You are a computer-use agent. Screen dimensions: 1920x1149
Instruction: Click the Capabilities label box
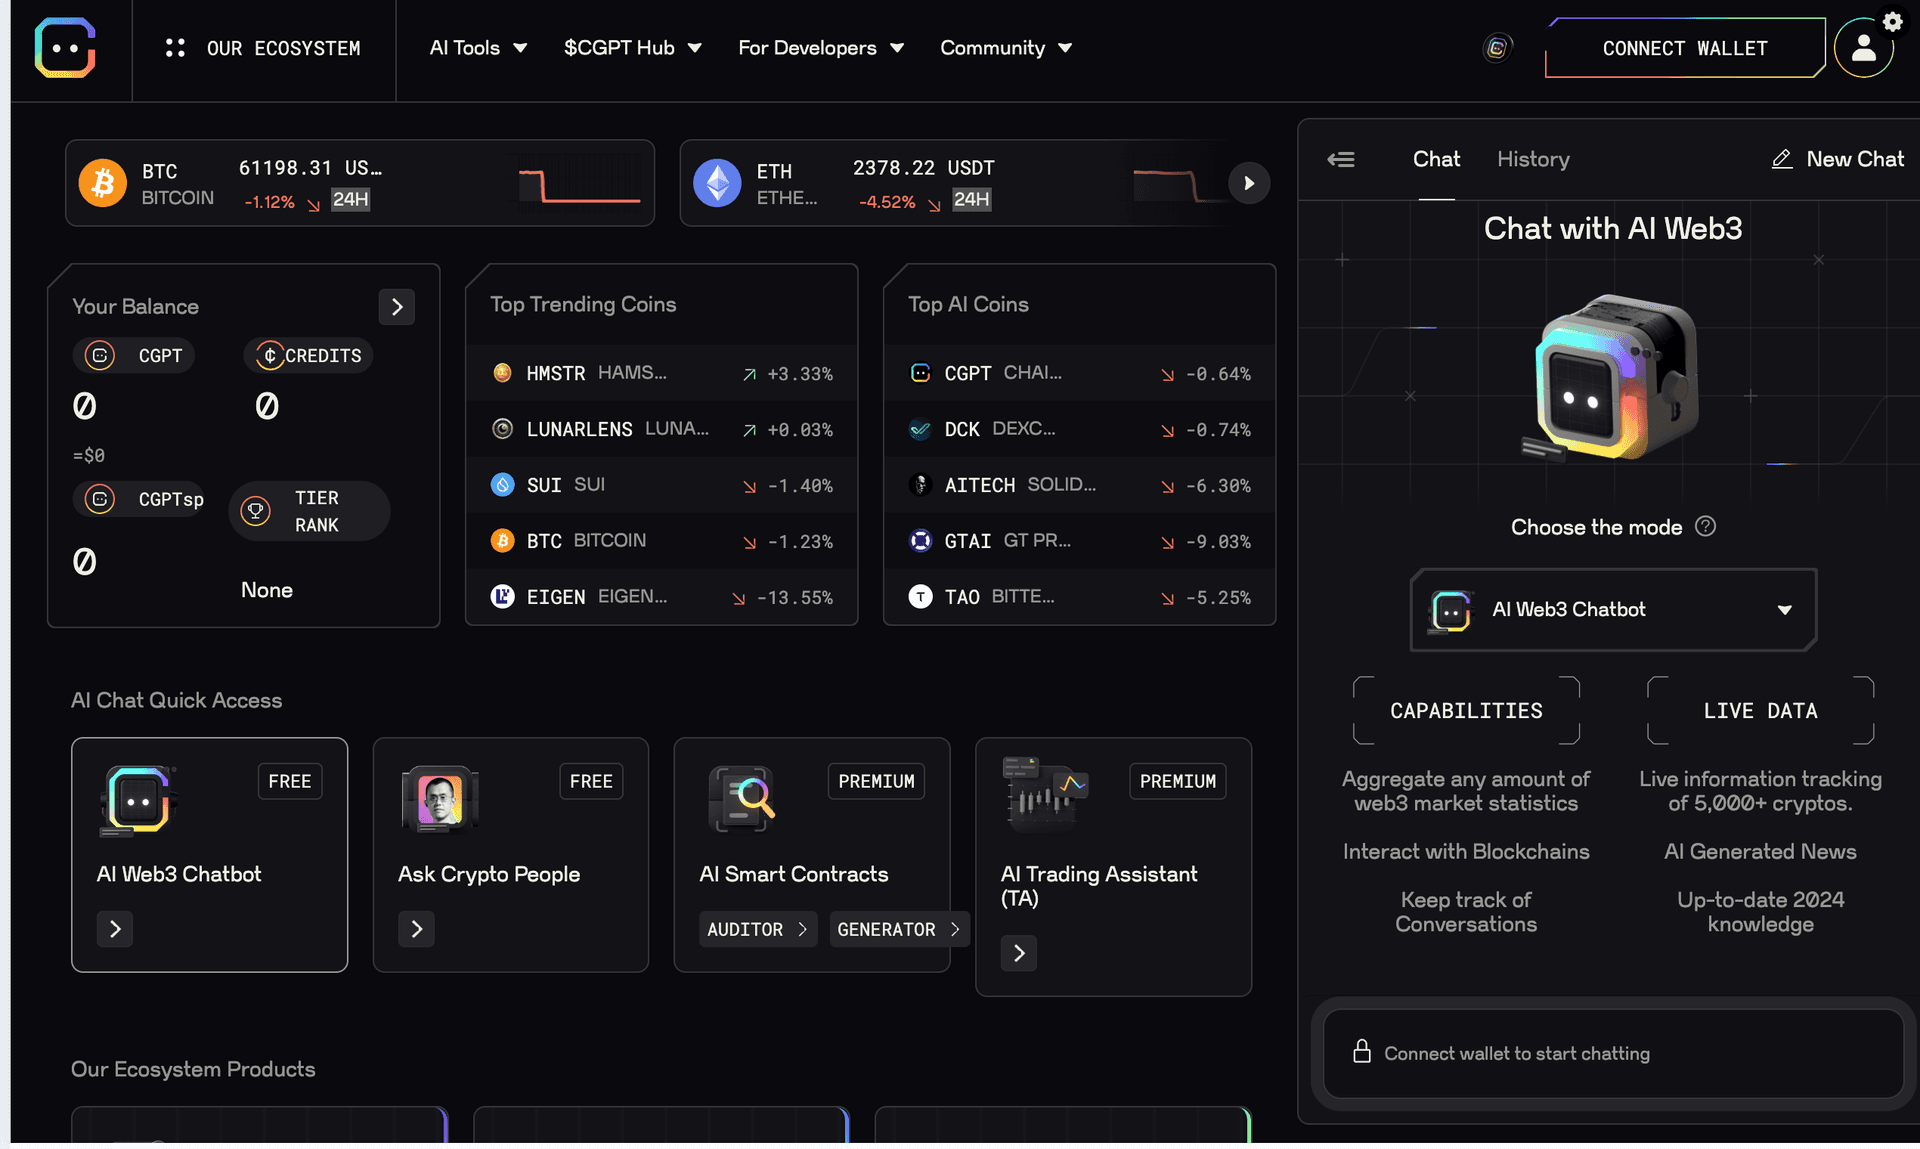pos(1466,711)
